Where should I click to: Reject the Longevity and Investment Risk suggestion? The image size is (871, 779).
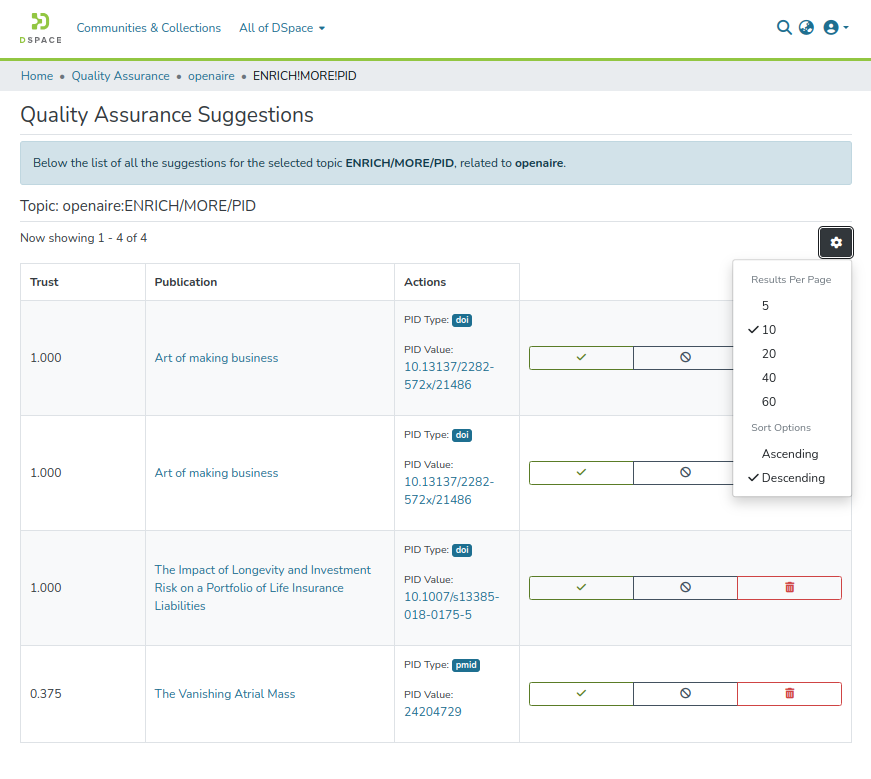coord(685,588)
